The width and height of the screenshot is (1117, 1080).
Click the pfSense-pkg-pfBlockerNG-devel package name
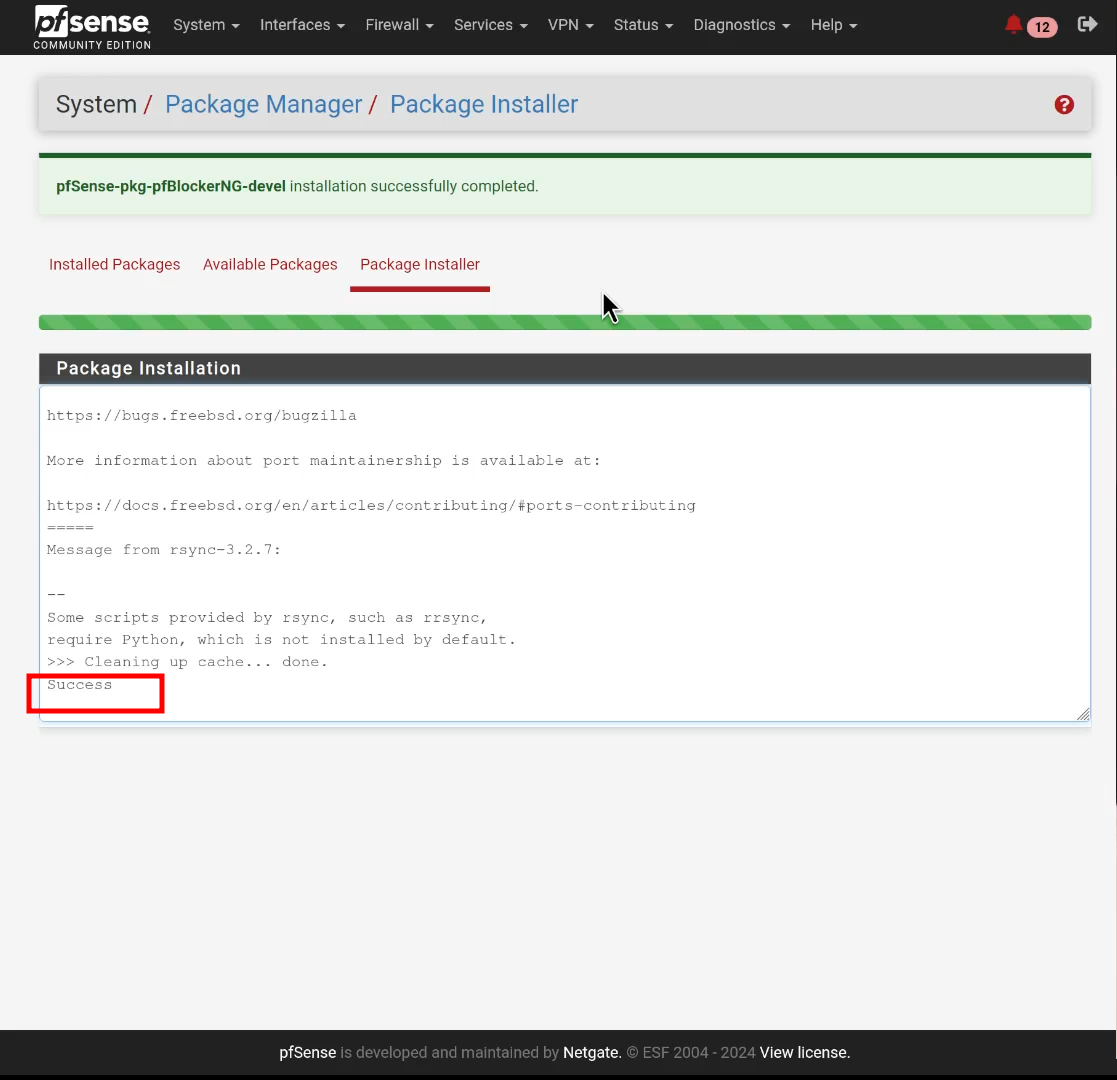coord(171,186)
